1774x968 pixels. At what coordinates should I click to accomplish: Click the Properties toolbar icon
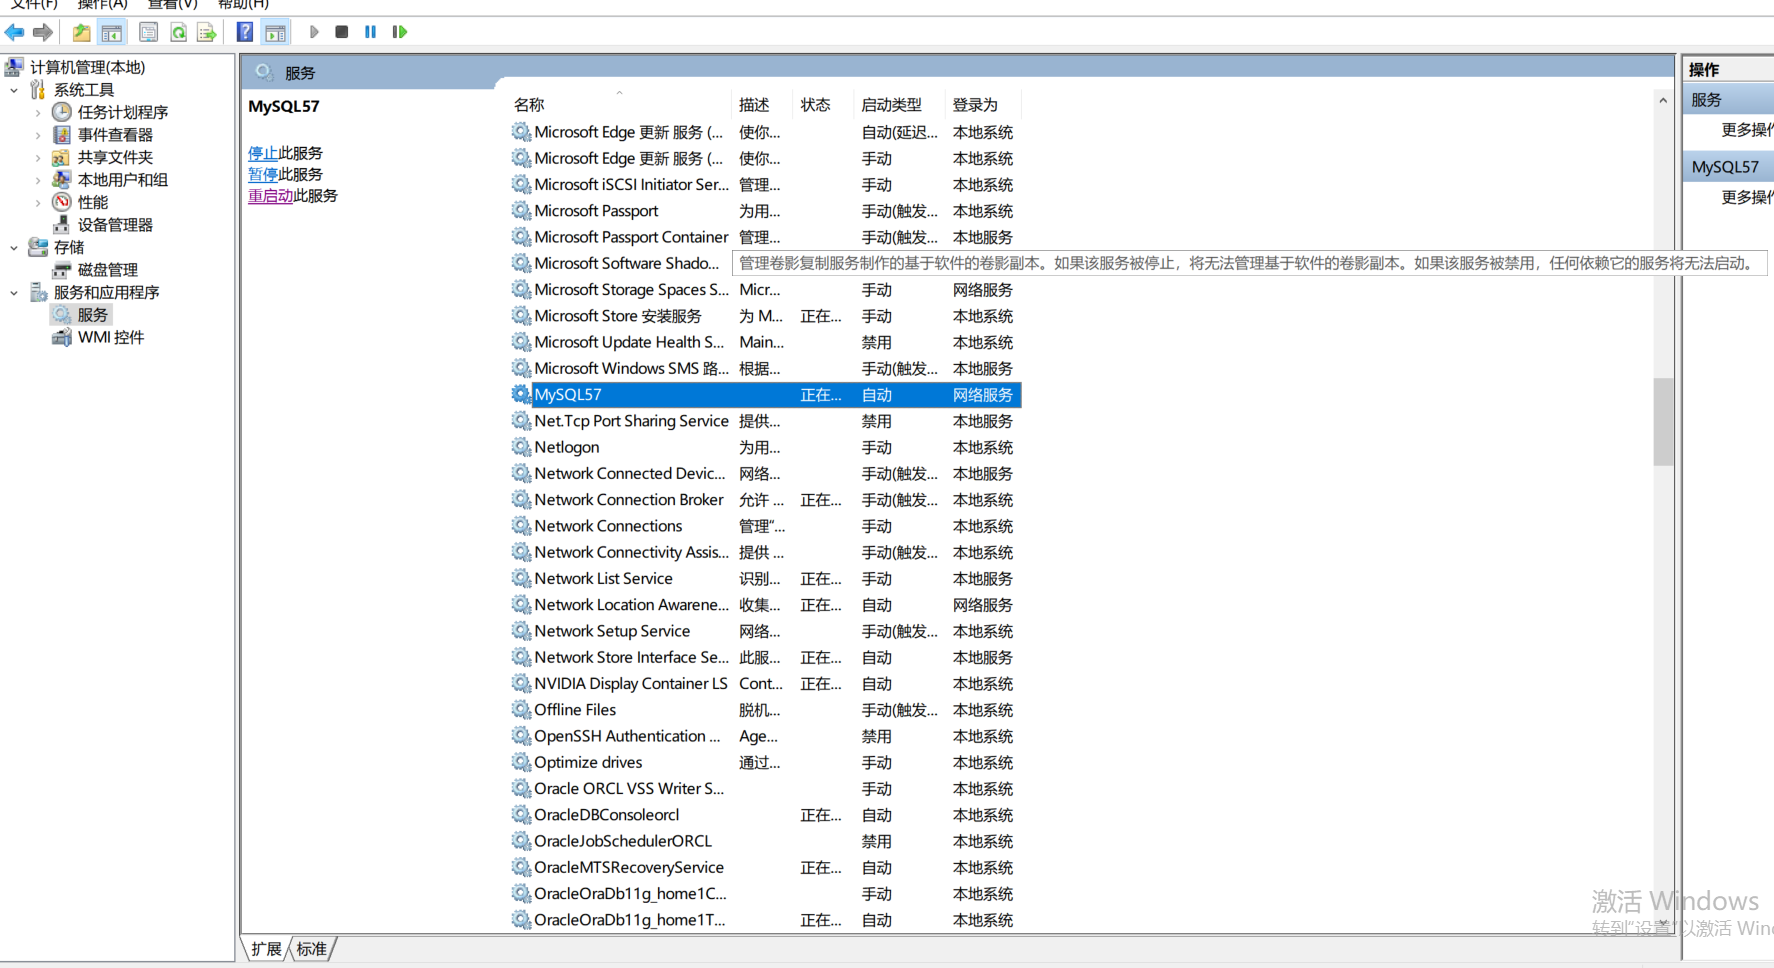tap(148, 32)
